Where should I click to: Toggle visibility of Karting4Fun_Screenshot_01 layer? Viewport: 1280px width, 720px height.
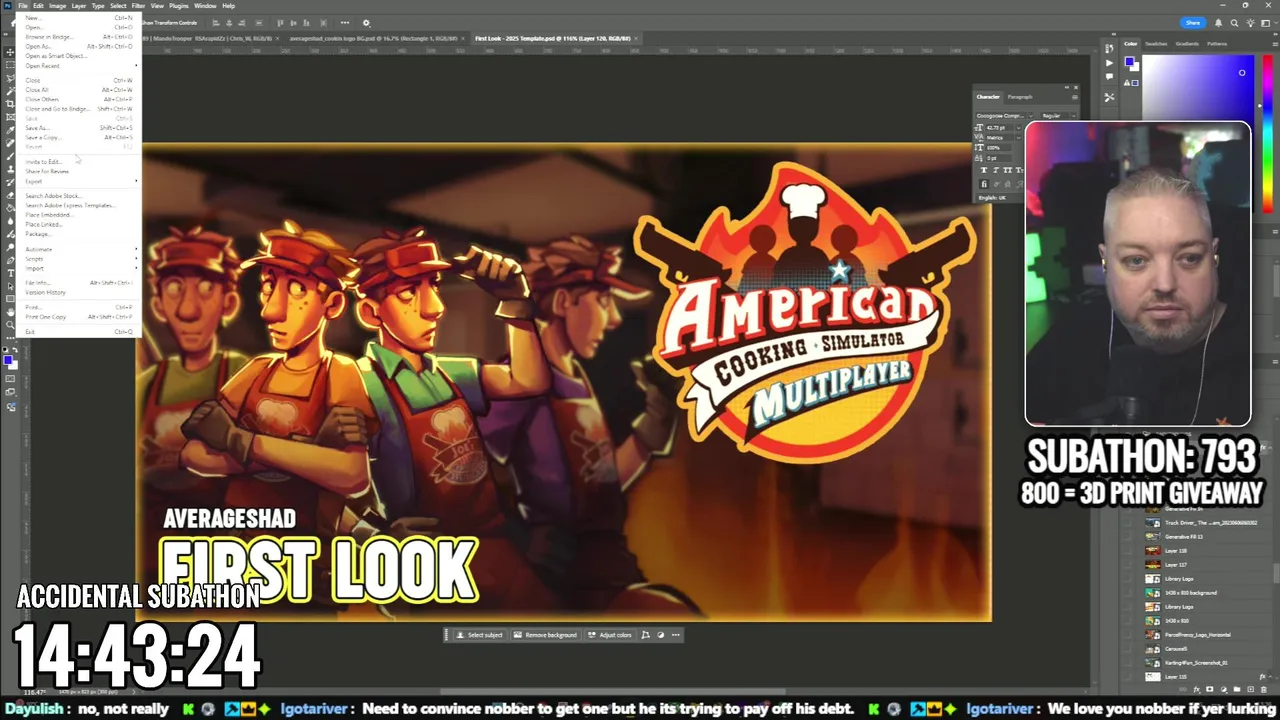coord(1127,663)
